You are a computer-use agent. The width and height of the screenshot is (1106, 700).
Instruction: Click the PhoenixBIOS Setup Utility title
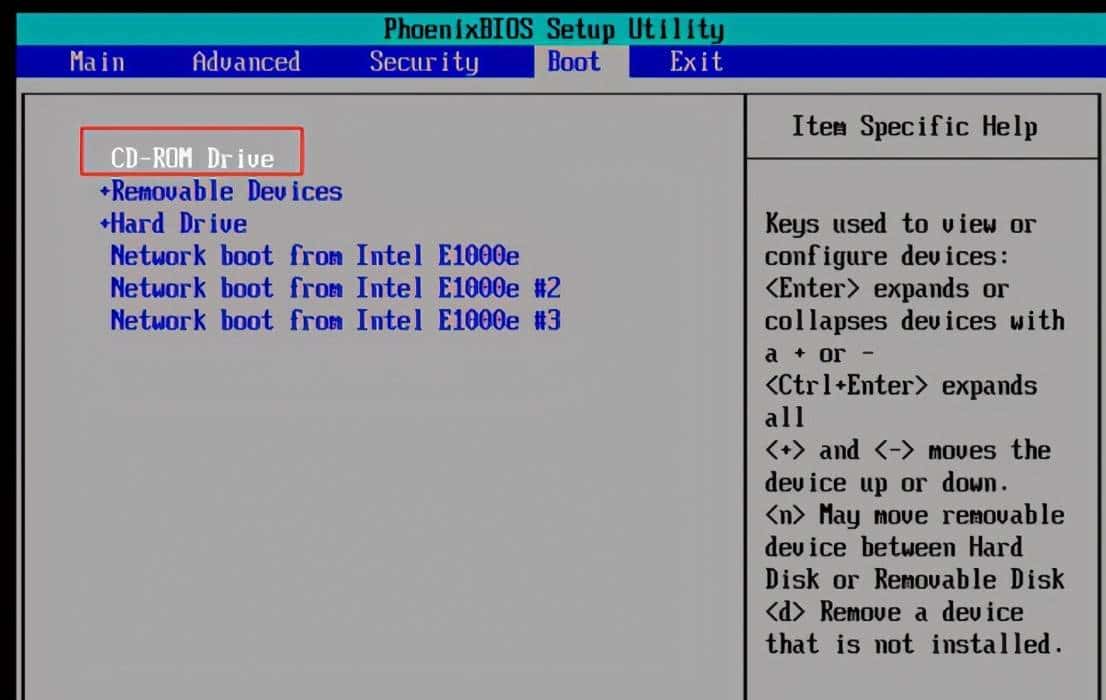click(x=553, y=29)
